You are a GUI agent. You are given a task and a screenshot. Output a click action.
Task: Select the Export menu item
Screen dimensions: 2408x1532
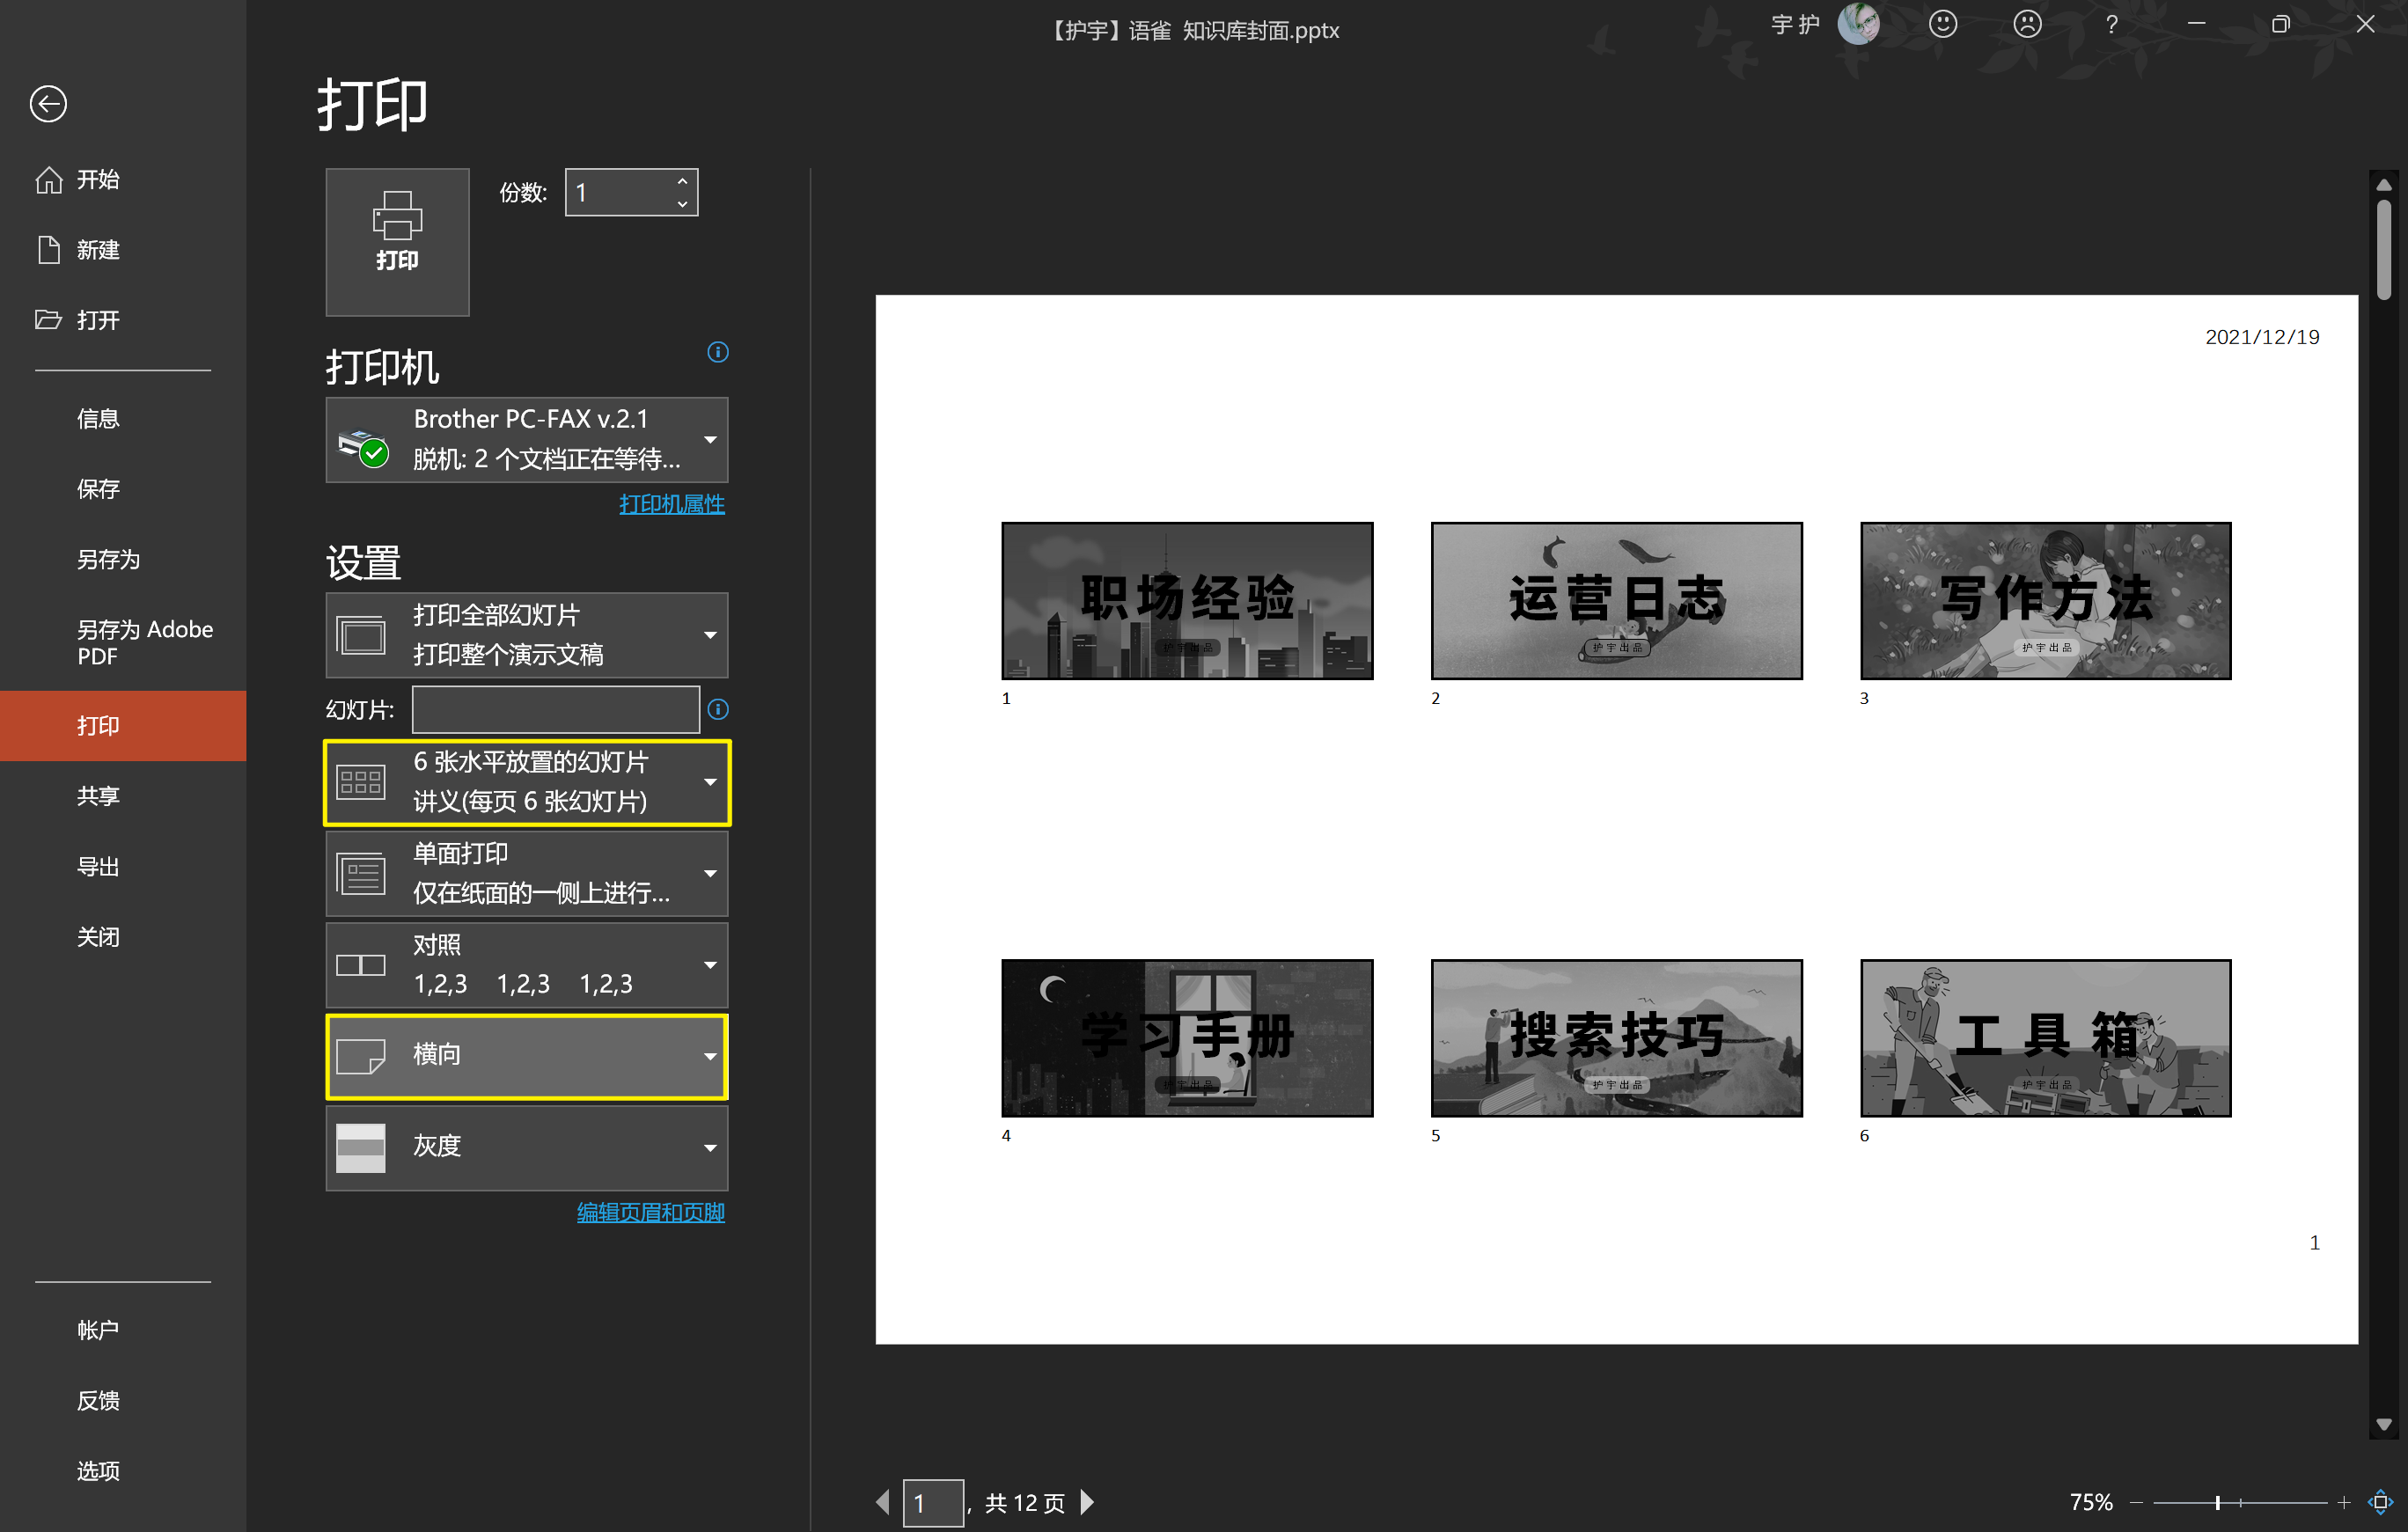98,866
